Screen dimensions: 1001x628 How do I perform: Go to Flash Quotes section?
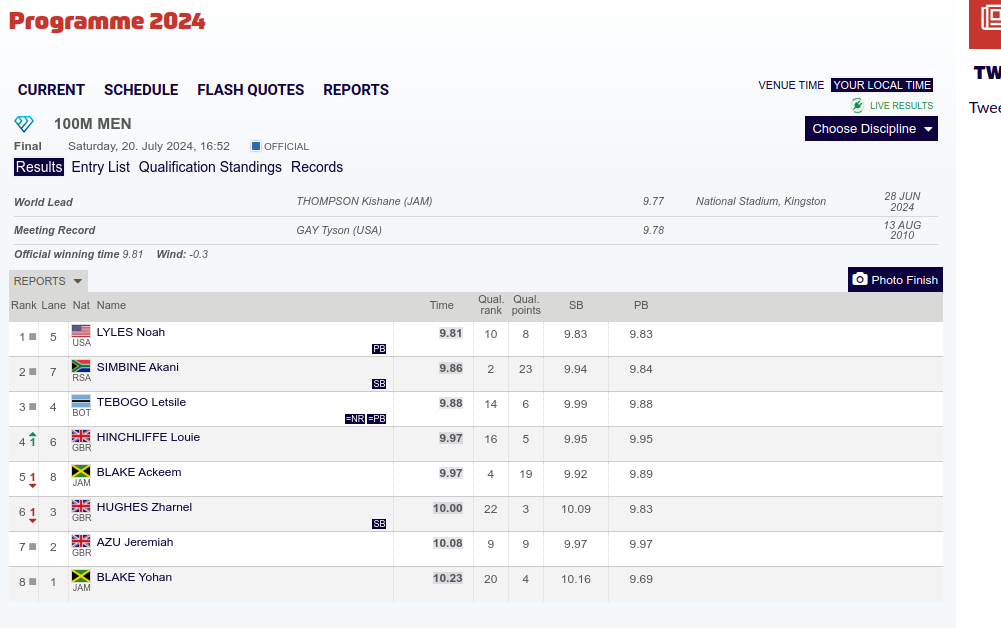tap(250, 90)
